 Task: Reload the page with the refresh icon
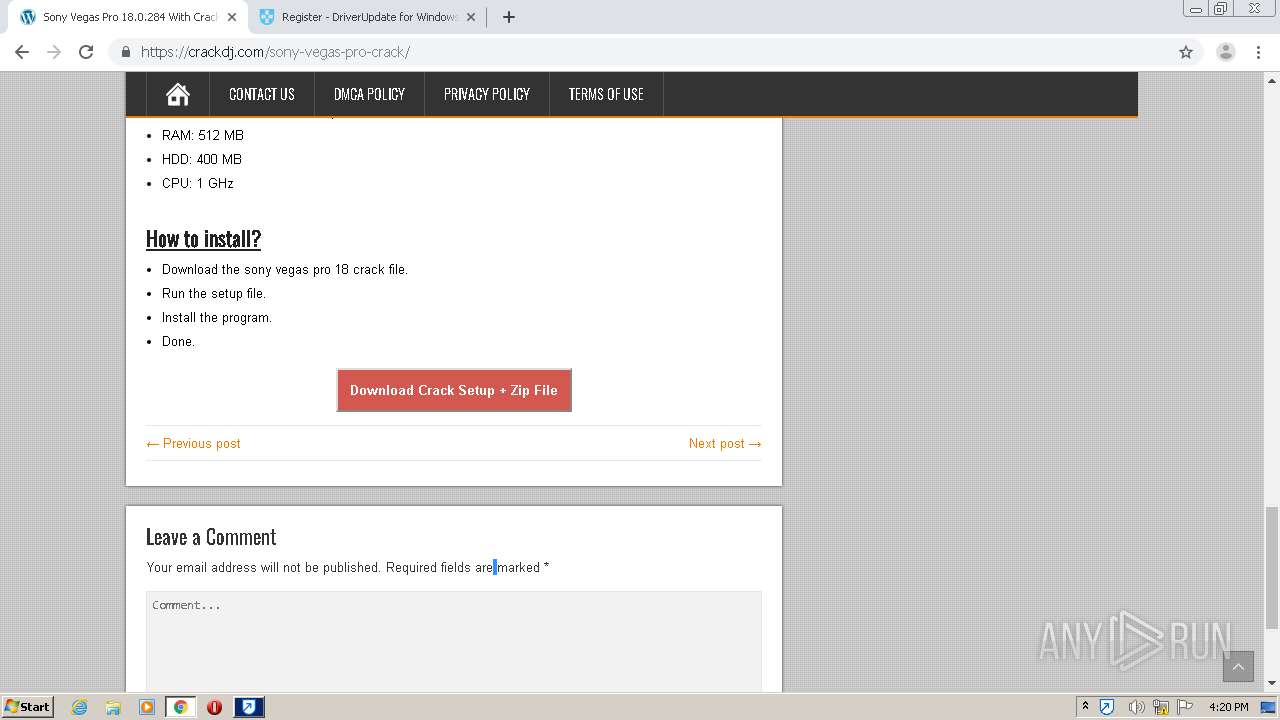pos(86,52)
